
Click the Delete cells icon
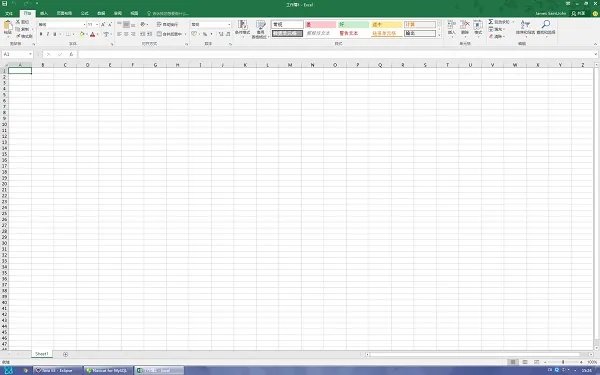(465, 25)
